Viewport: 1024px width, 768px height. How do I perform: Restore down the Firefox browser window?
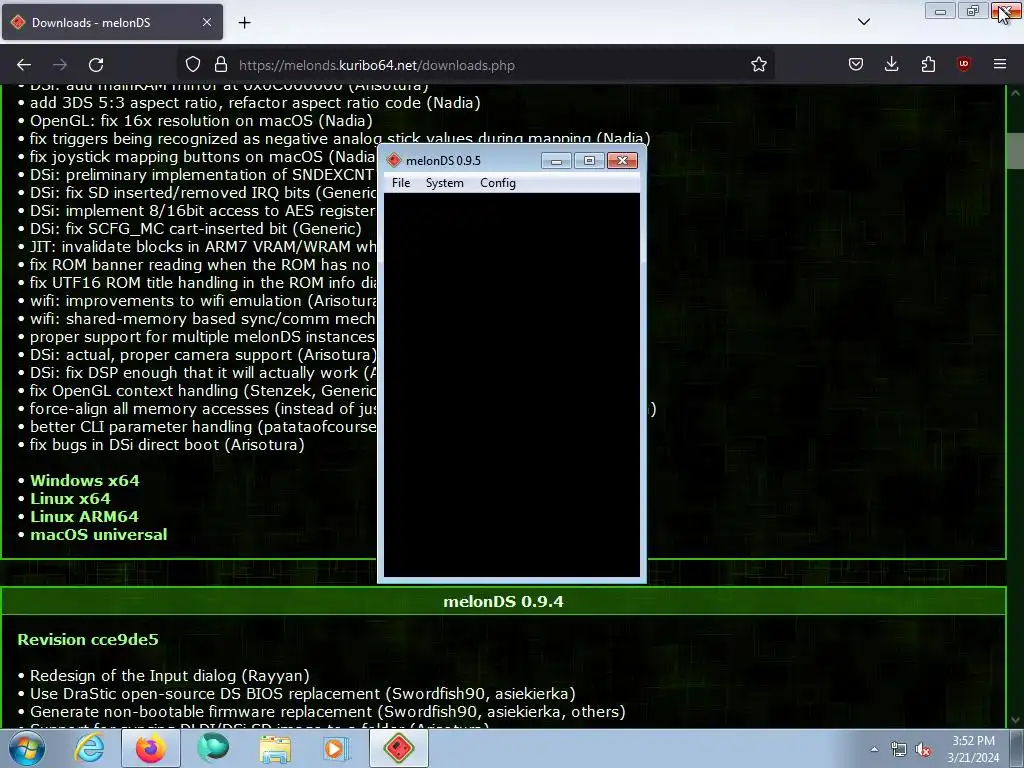pyautogui.click(x=972, y=11)
